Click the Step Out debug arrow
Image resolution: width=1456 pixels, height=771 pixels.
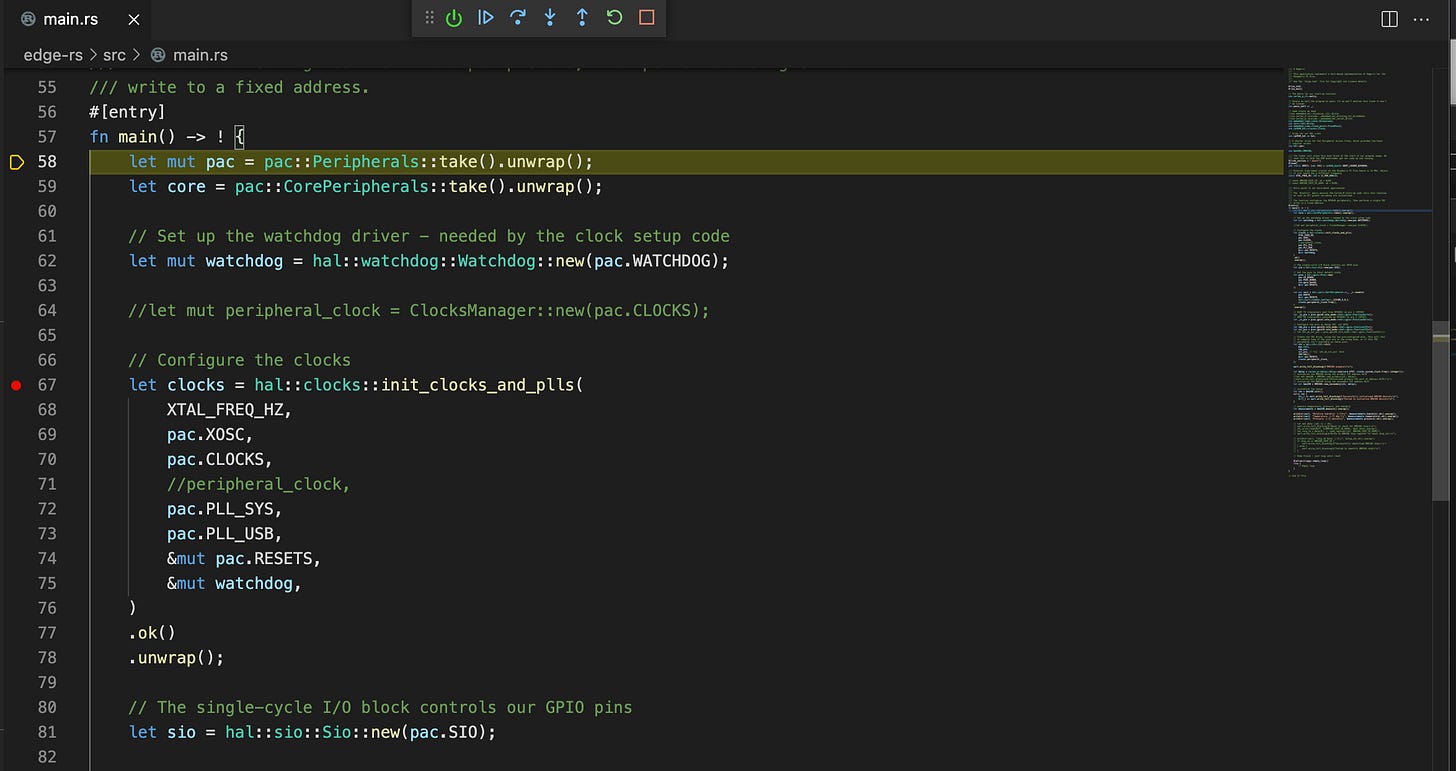click(582, 17)
